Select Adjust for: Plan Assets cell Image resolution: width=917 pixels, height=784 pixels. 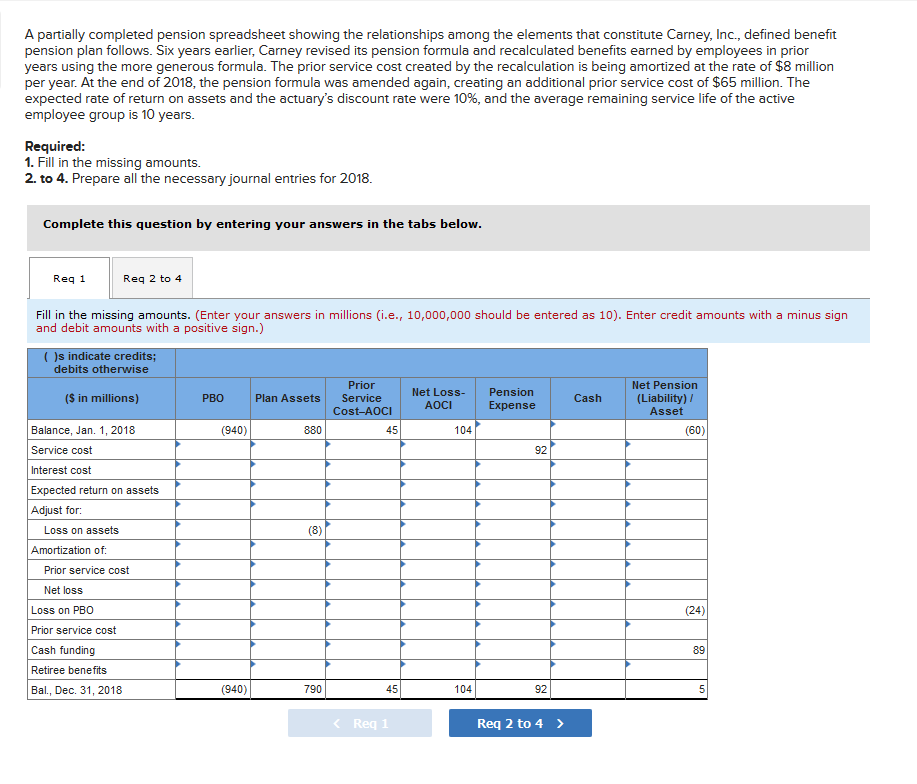point(288,510)
